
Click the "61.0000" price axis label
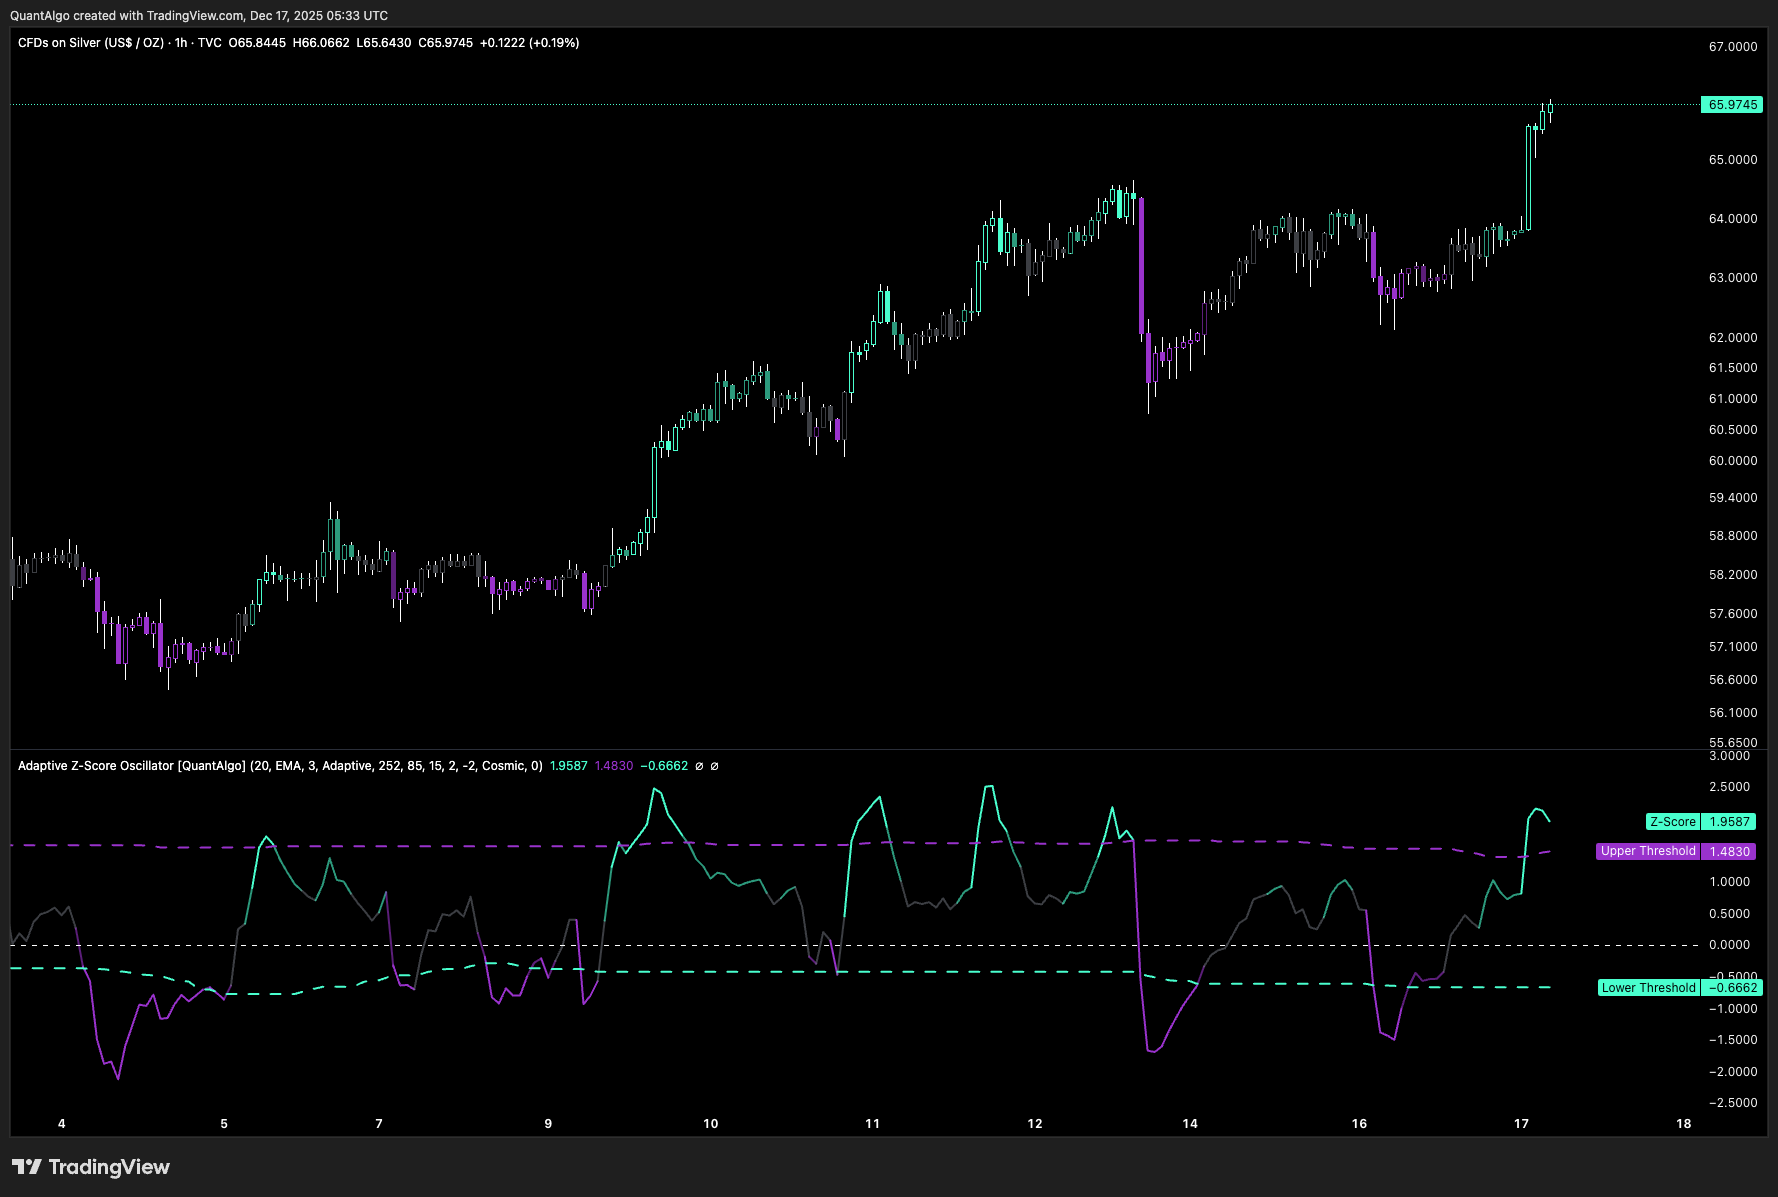[1733, 399]
